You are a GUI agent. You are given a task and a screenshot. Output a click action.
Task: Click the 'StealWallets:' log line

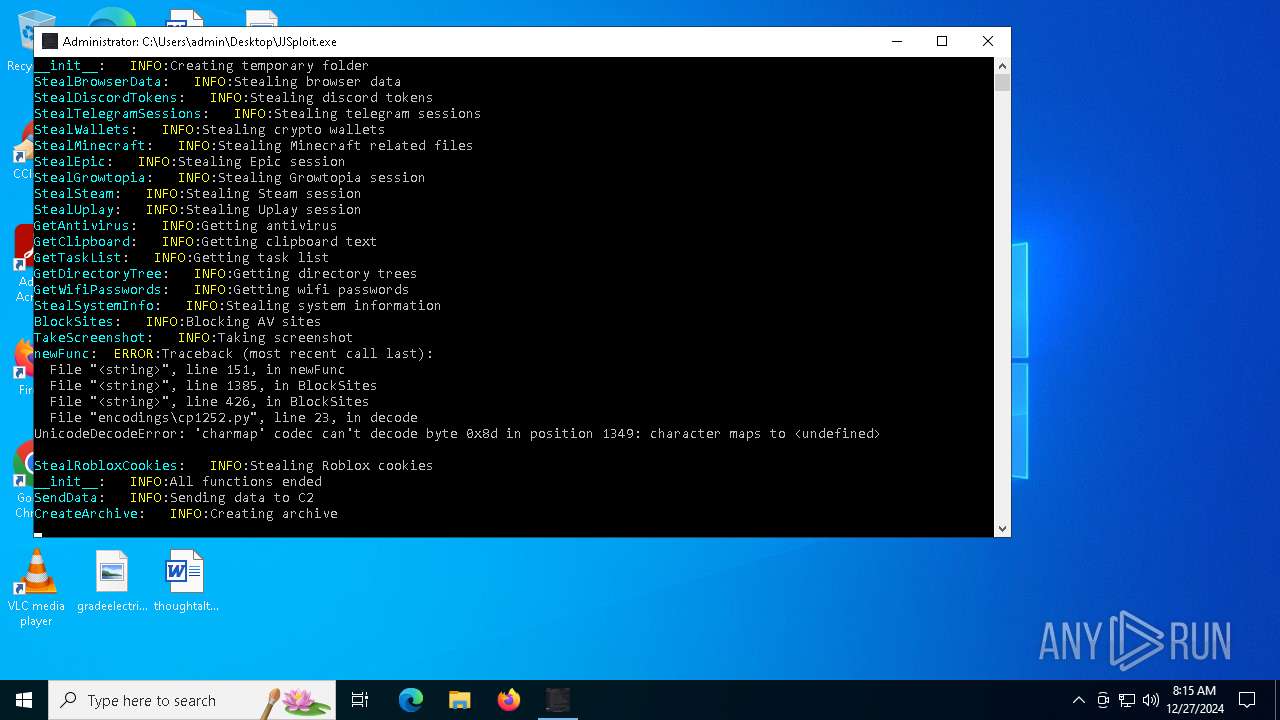[x=209, y=130]
